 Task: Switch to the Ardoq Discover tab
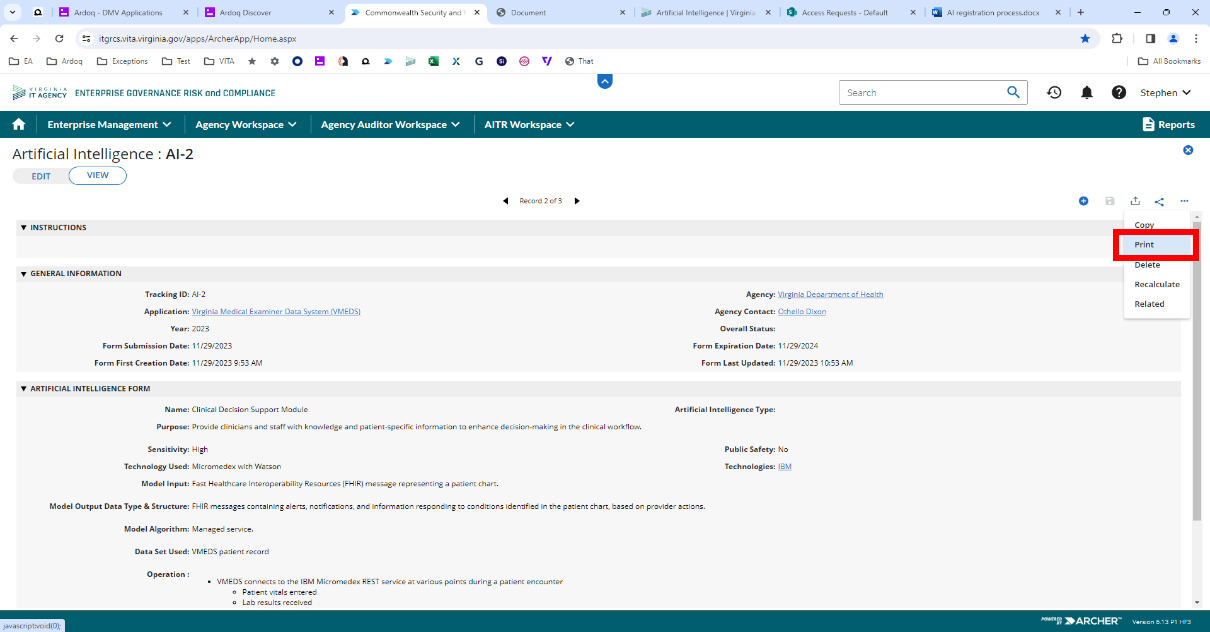(x=268, y=13)
